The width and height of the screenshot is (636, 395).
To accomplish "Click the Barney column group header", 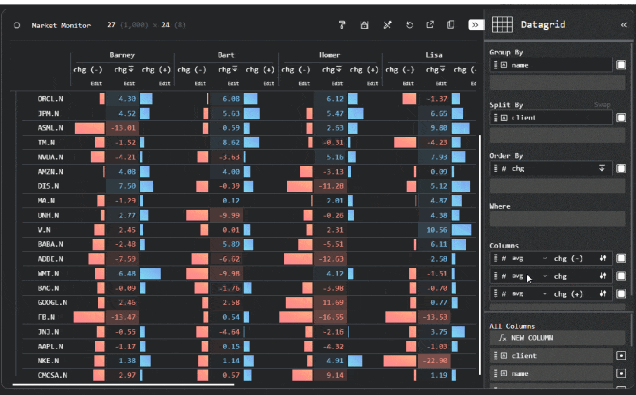I will point(122,55).
